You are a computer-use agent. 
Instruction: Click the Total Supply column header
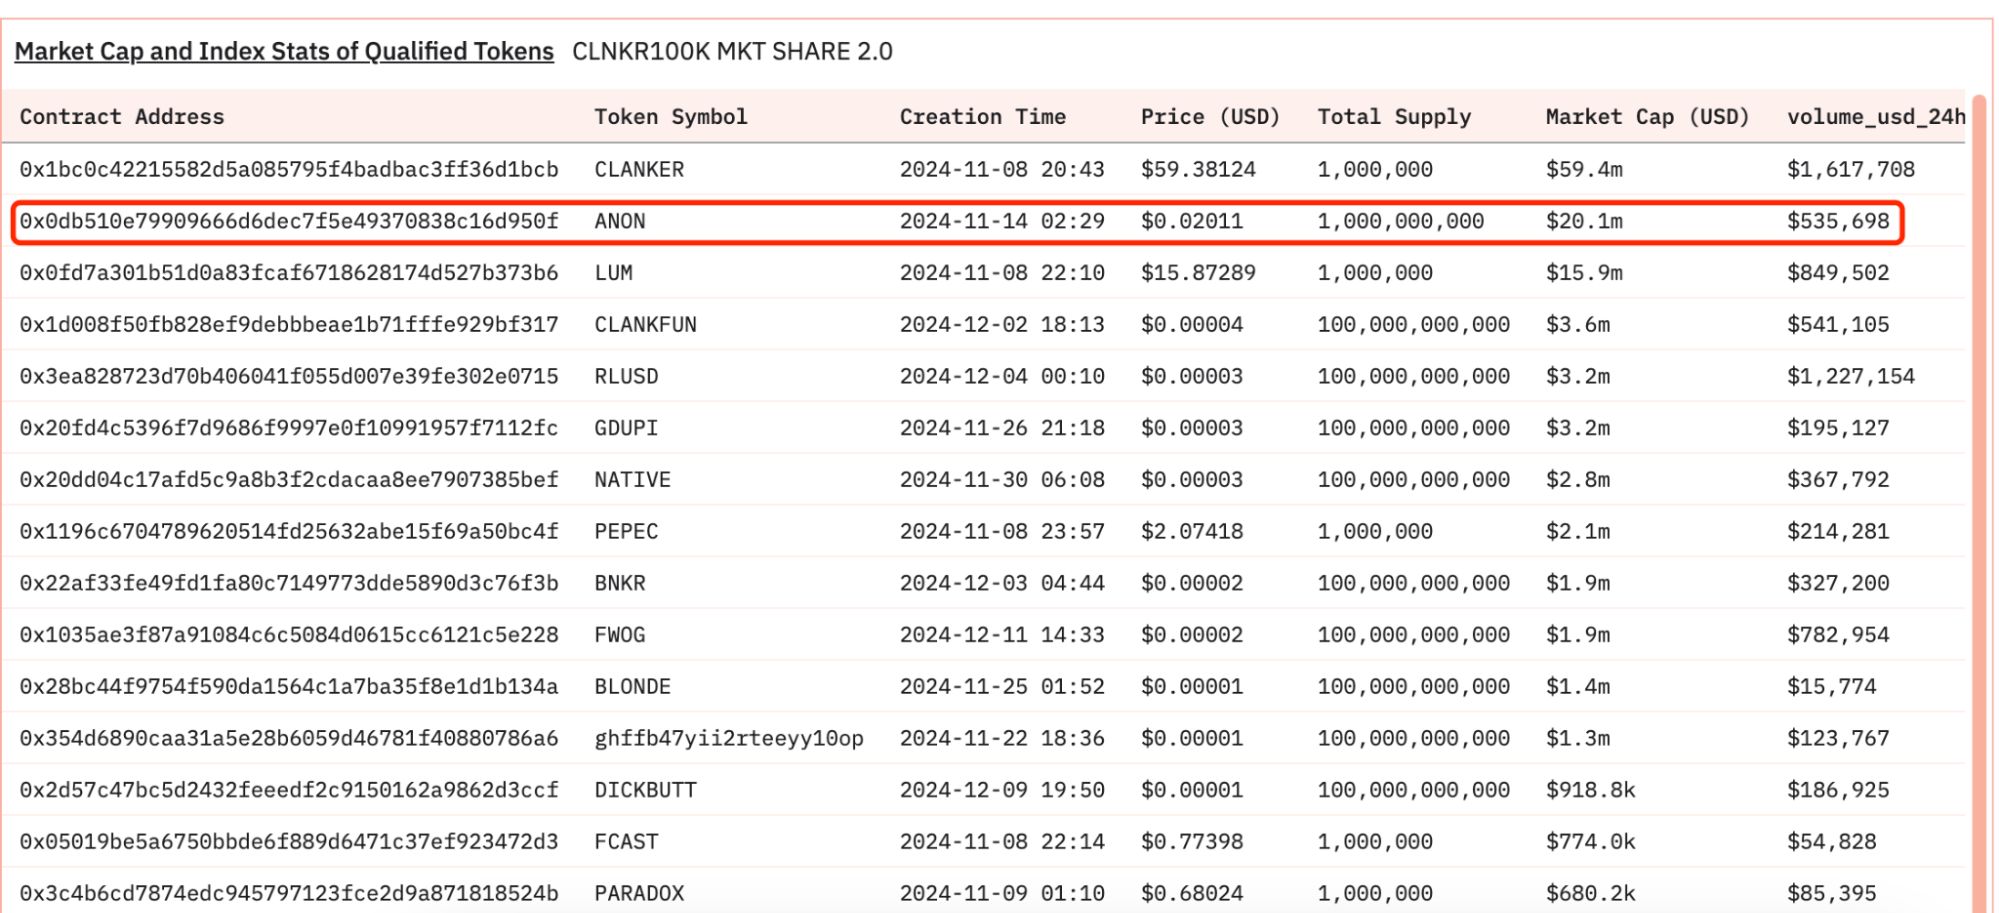(x=1394, y=117)
